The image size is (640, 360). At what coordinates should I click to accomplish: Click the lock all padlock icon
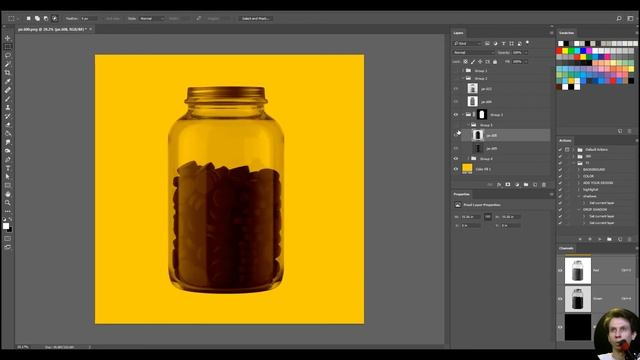(x=495, y=62)
